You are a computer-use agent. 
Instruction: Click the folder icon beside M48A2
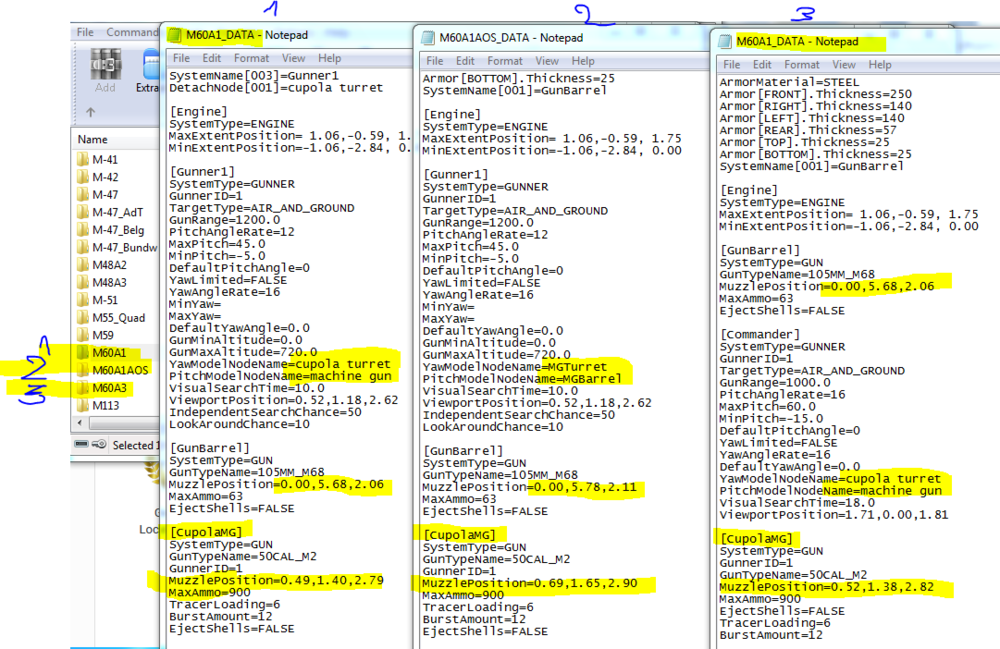coord(83,265)
